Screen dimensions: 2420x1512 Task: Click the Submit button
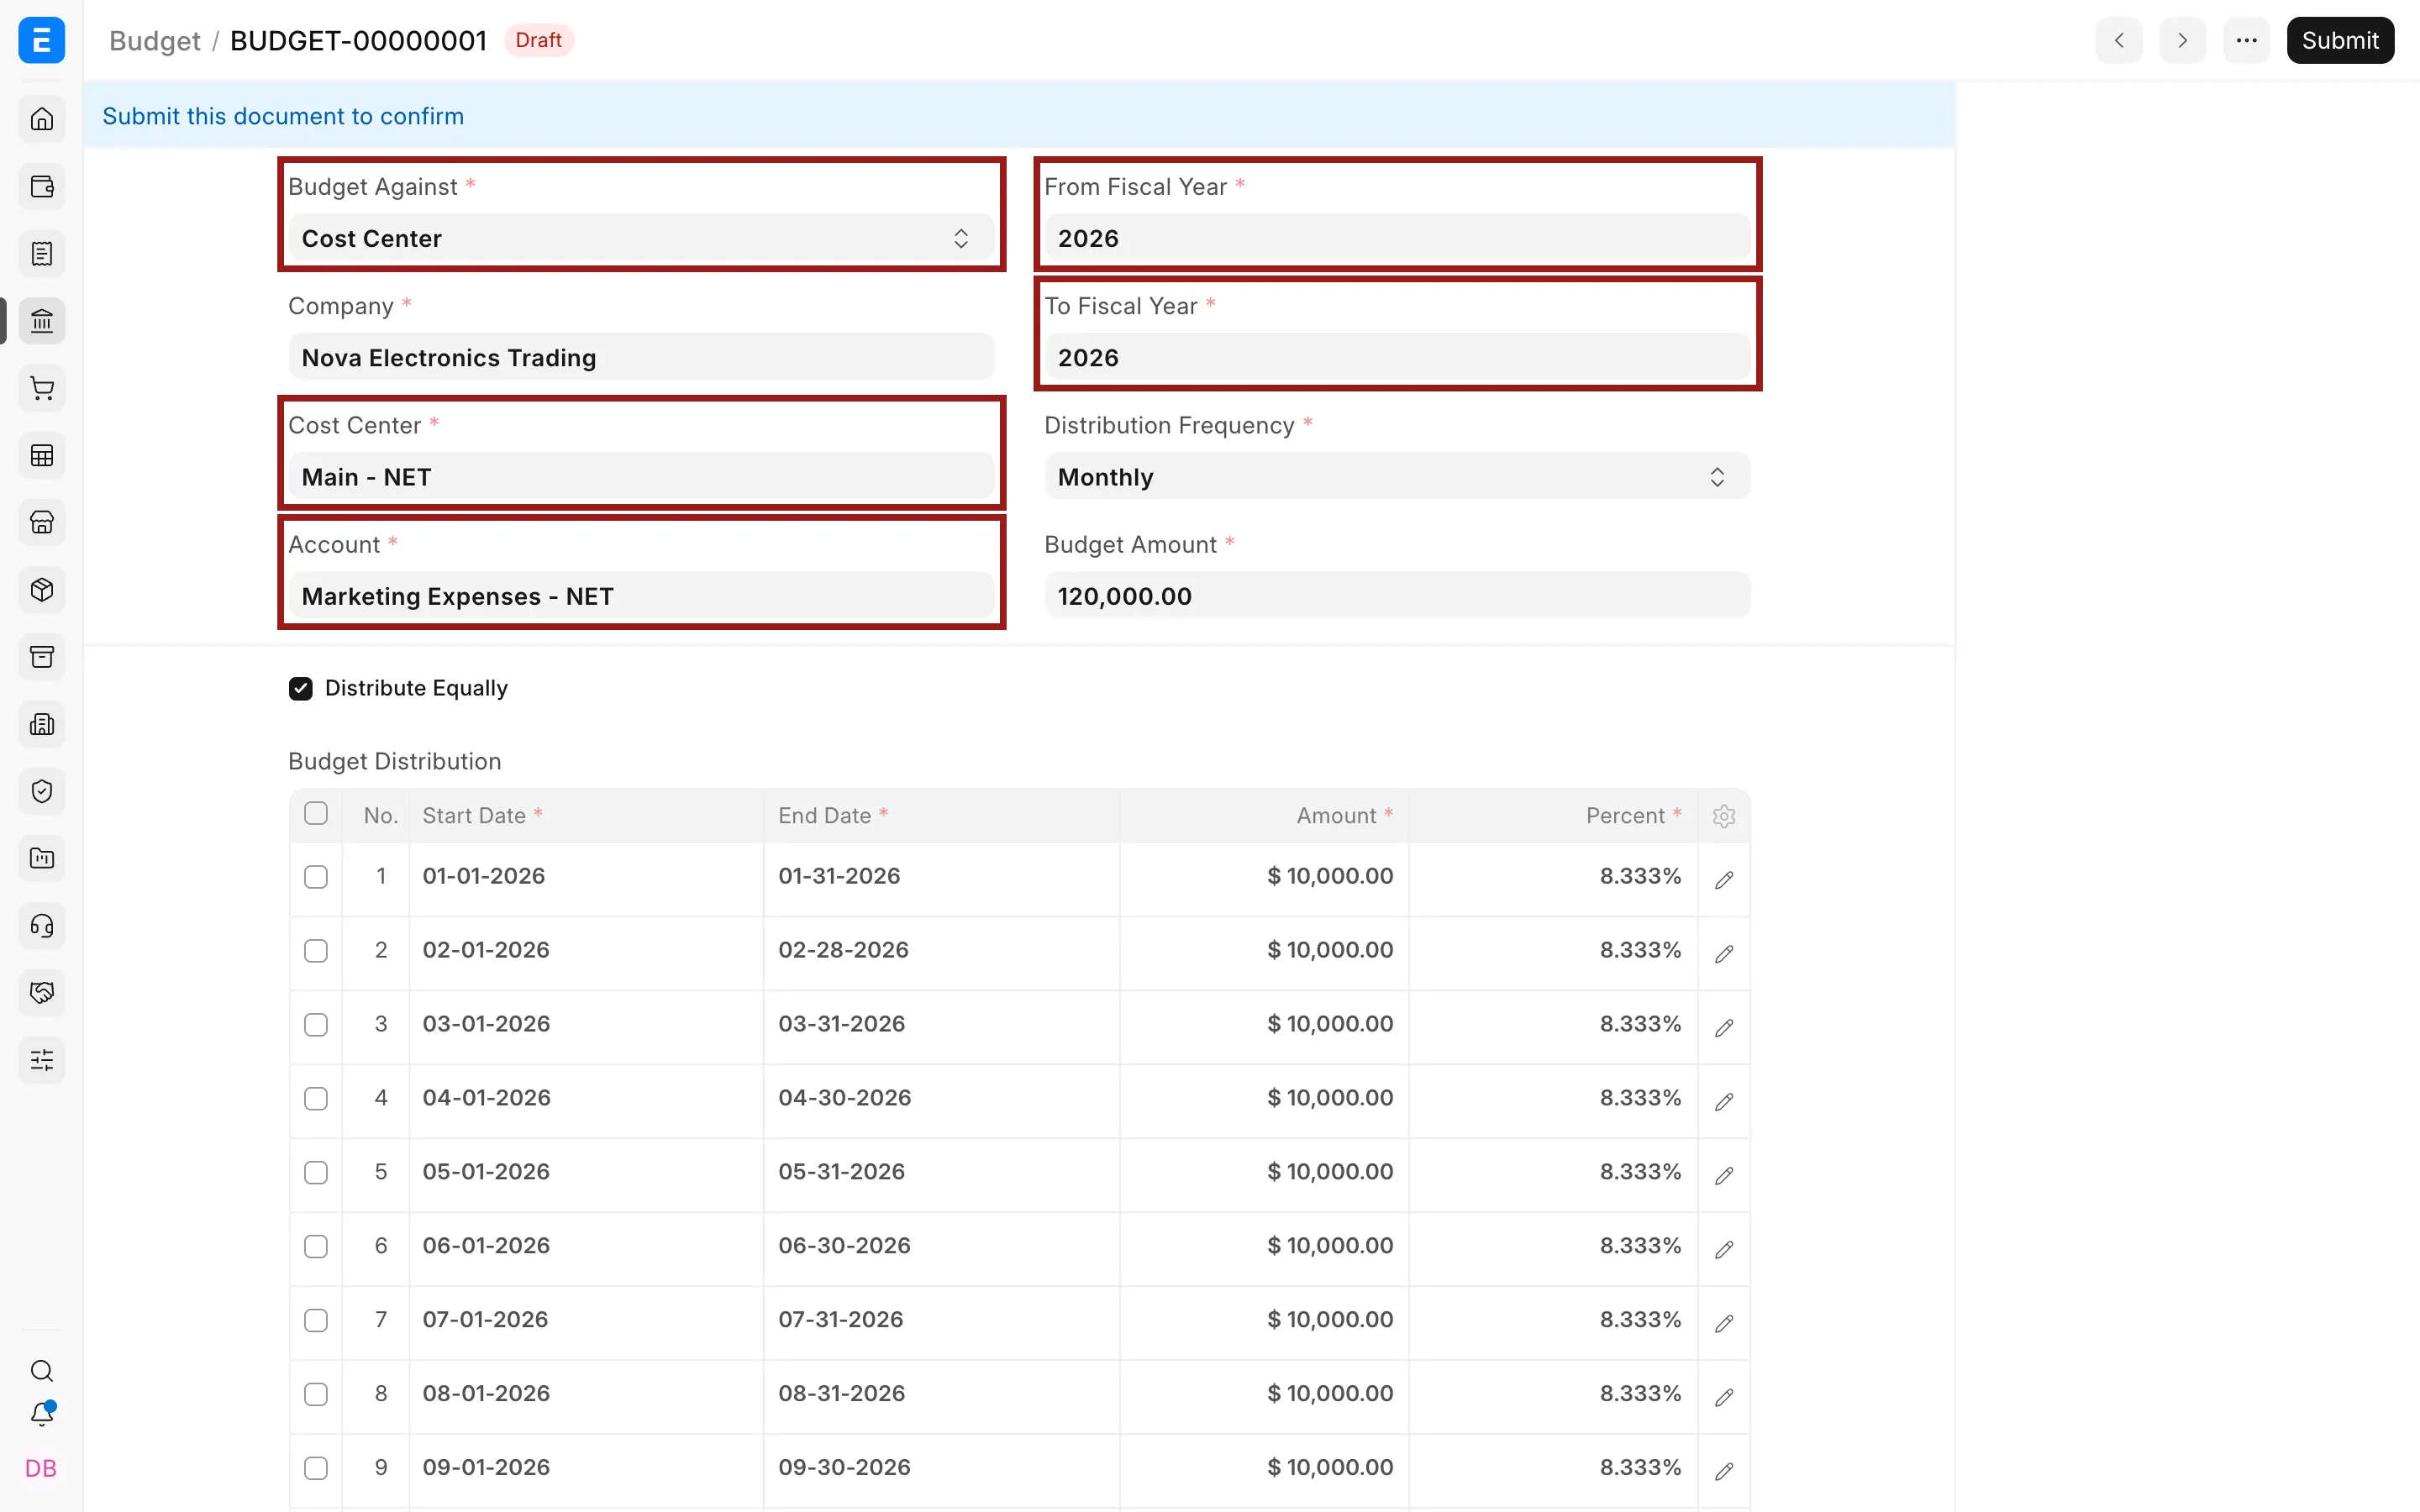pos(2340,40)
